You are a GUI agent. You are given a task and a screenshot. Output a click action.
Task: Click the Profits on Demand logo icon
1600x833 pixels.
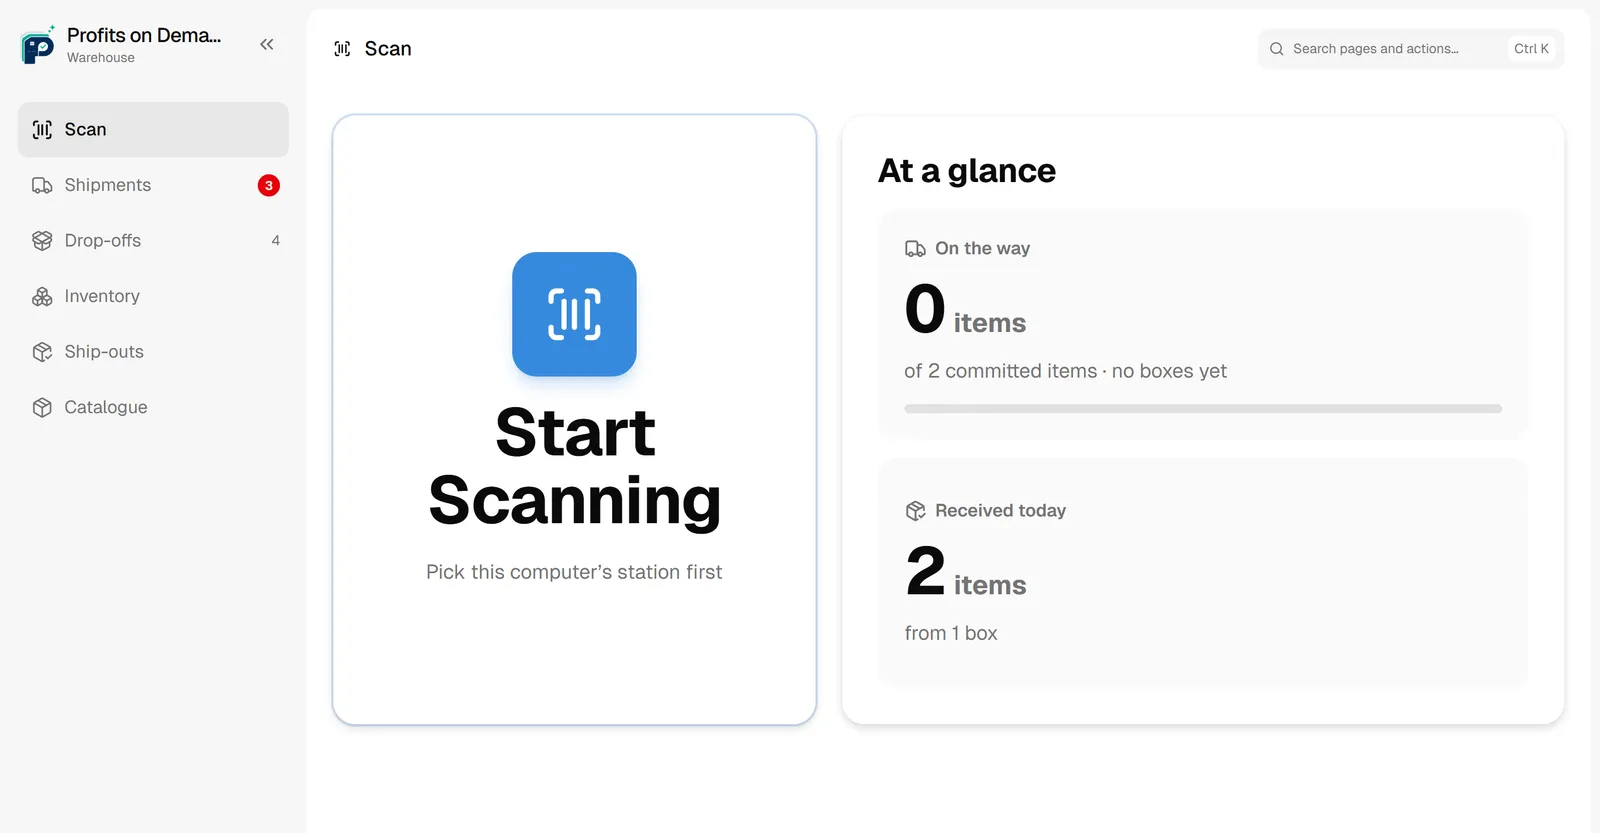[38, 45]
